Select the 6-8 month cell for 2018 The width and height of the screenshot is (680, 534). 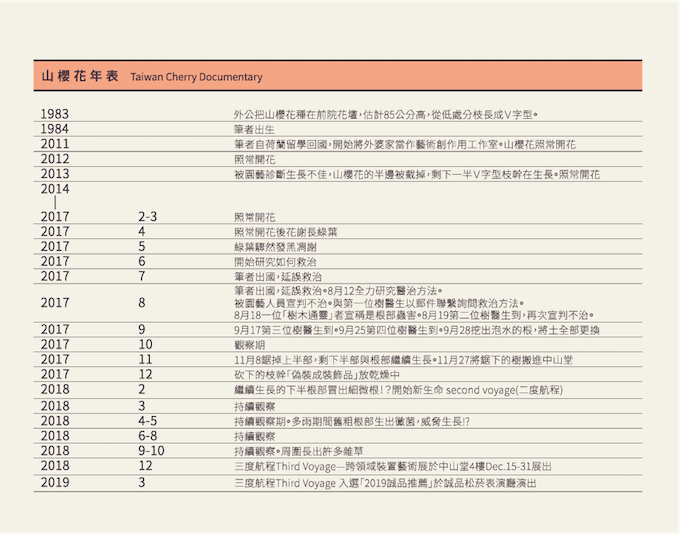[148, 436]
